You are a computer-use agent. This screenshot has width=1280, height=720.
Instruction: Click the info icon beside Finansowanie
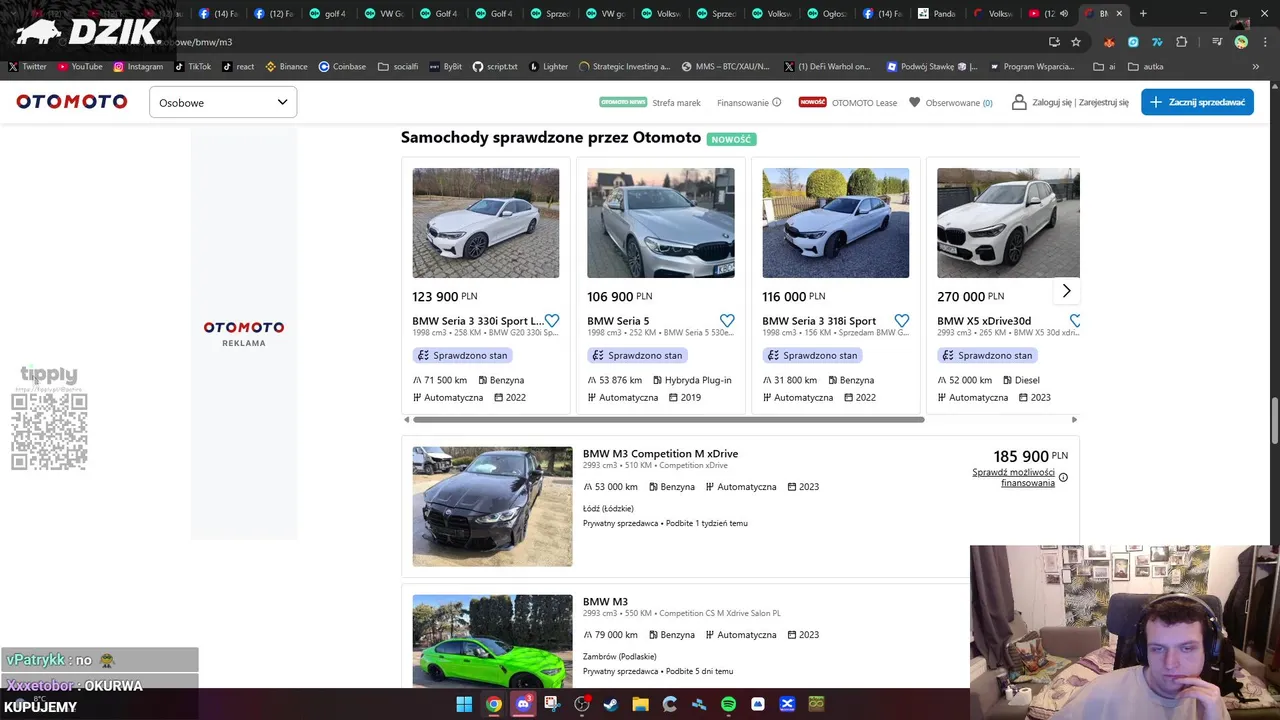[x=776, y=102]
